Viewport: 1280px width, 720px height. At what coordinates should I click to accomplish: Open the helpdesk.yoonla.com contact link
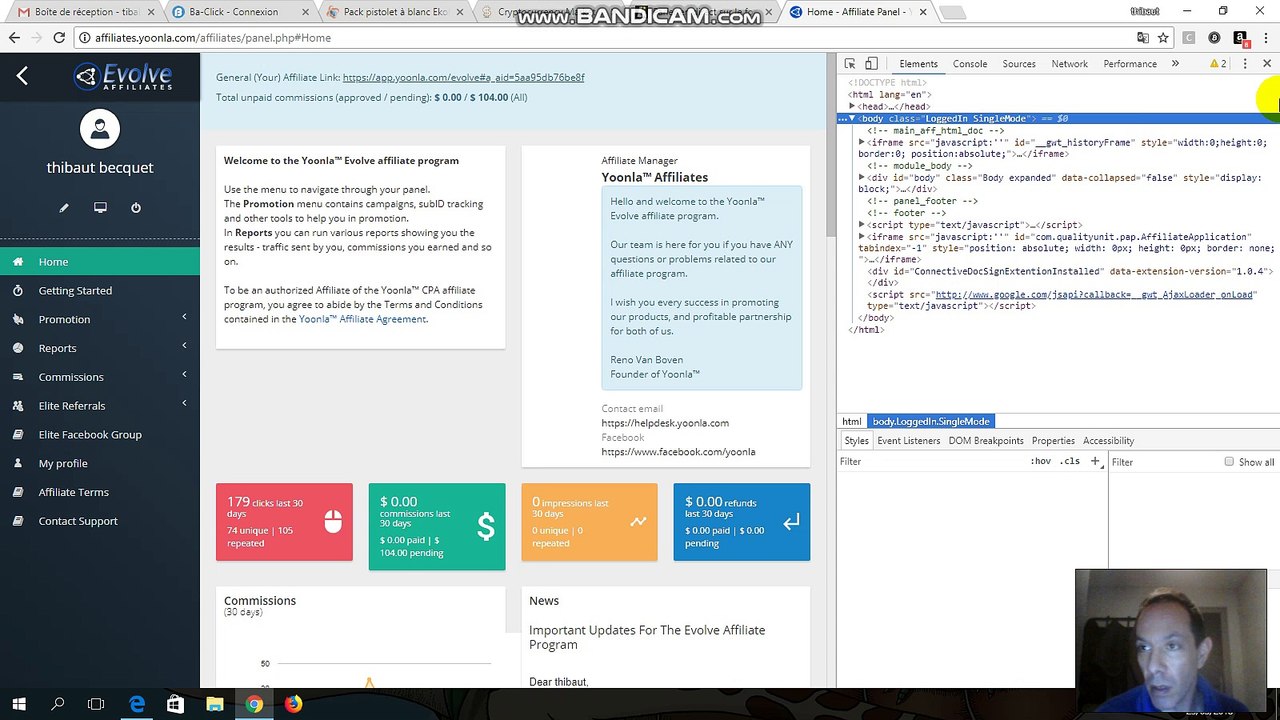665,423
